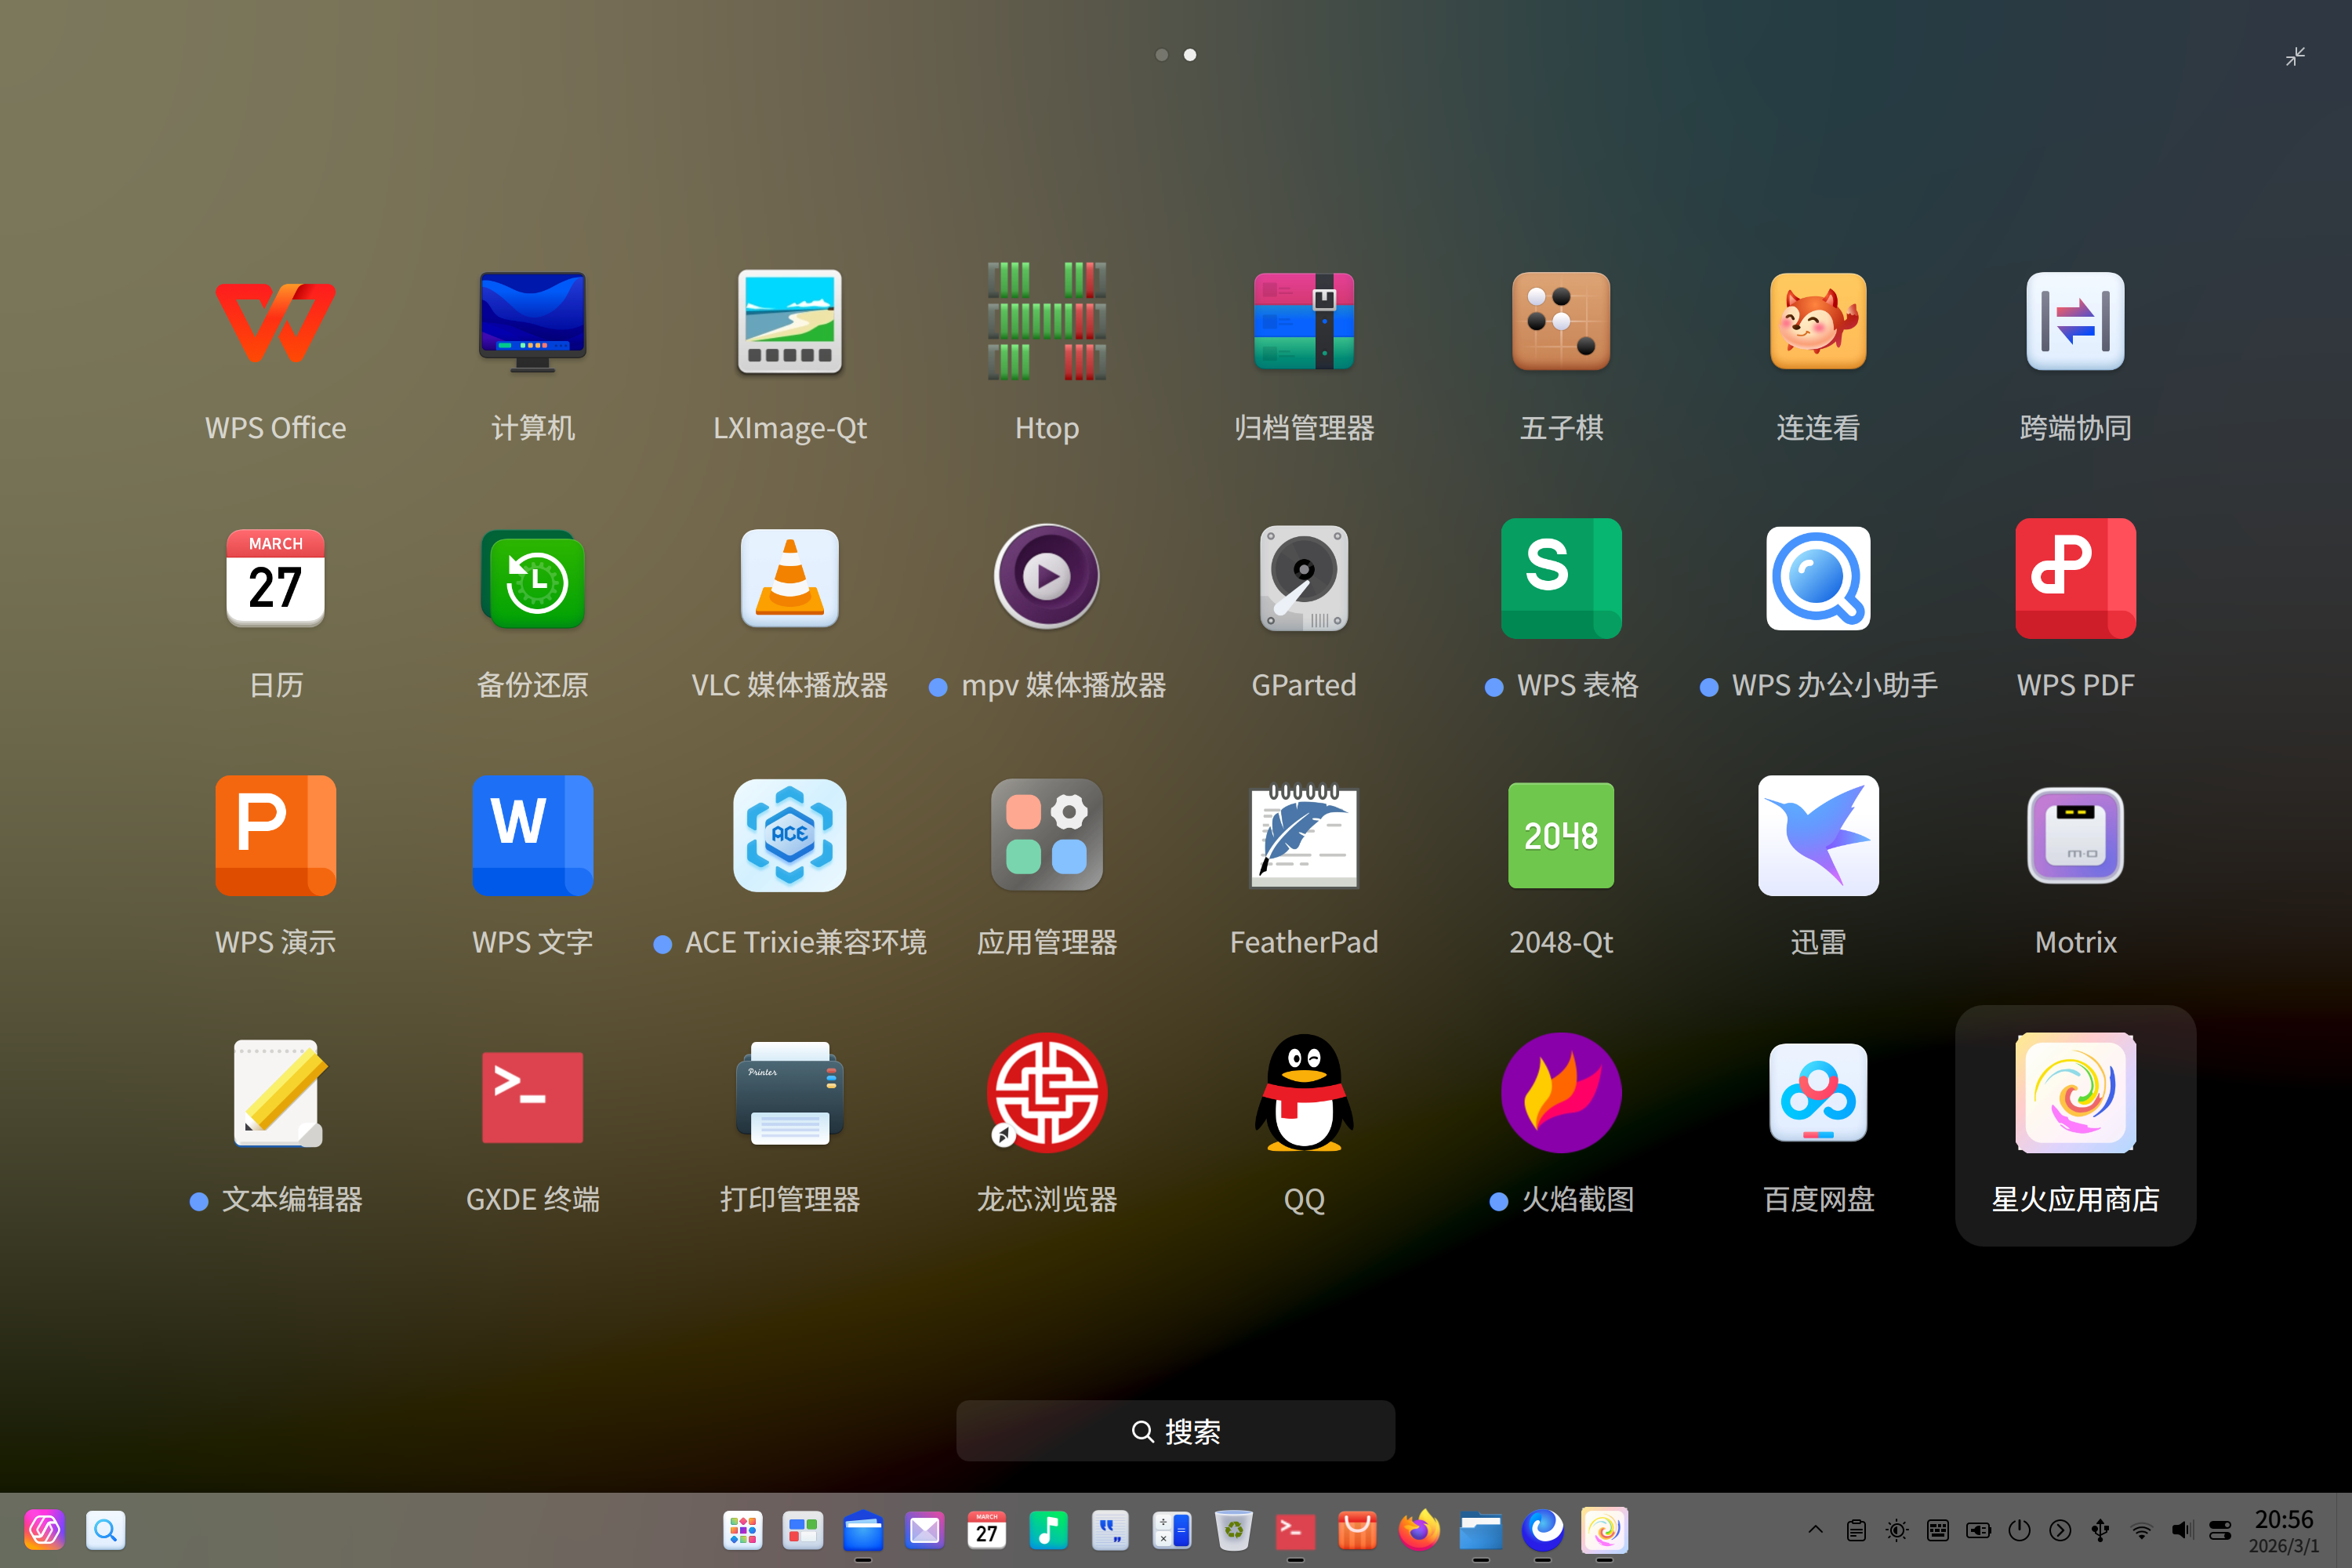Launch QQ messenger
Viewport: 2352px width, 1568px height.
click(1303, 1093)
